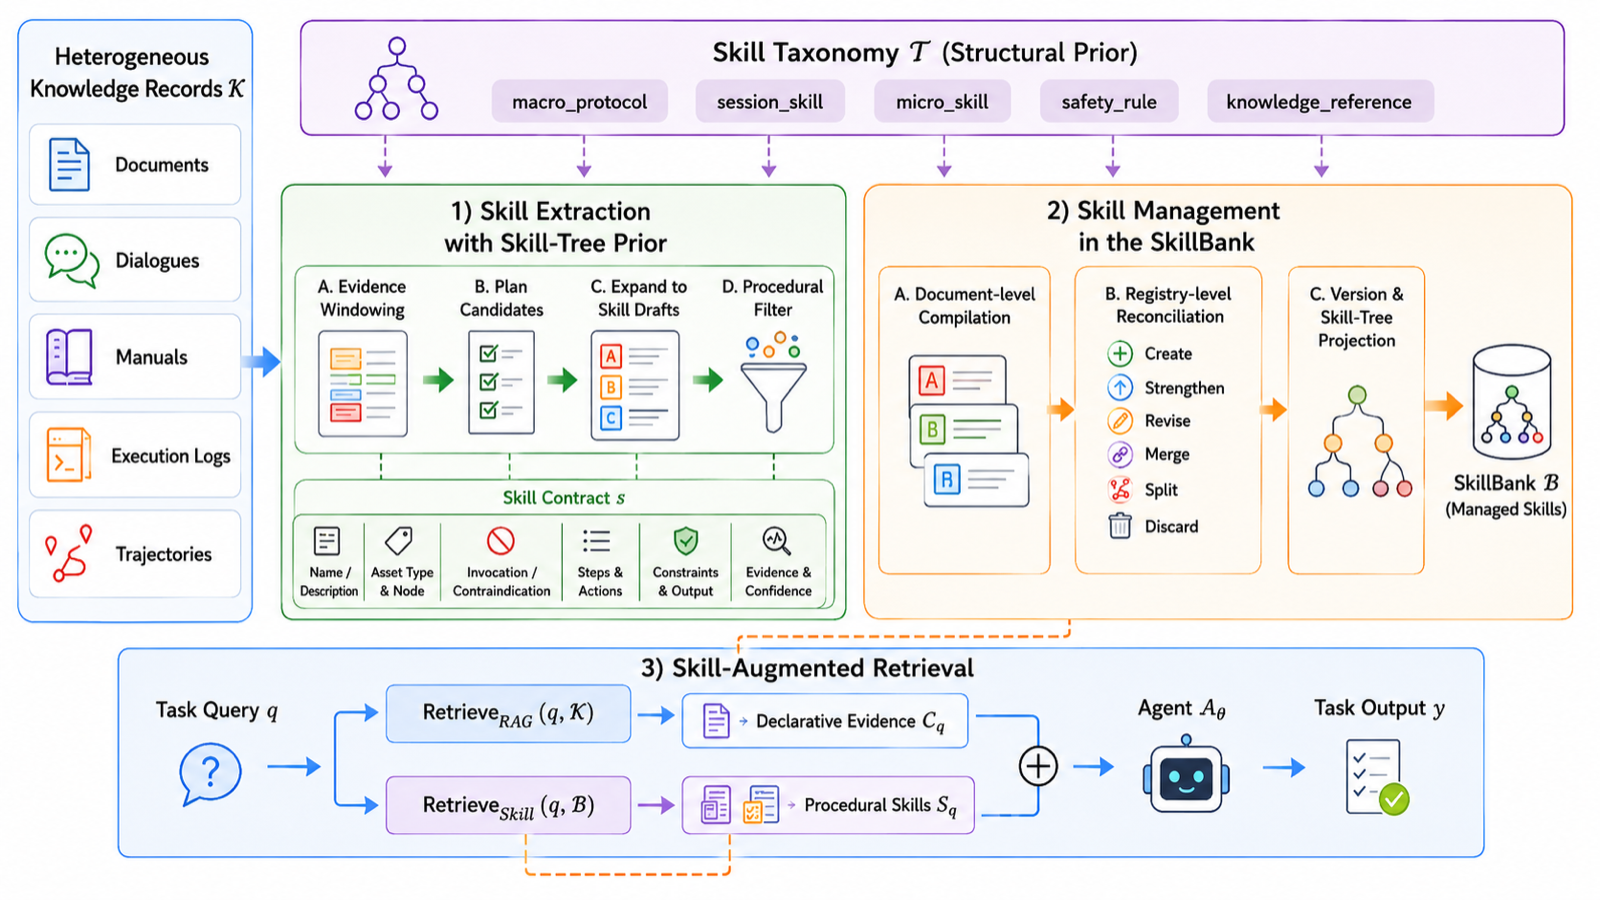
Task: Click the Execution Logs terminal icon
Action: (x=69, y=455)
